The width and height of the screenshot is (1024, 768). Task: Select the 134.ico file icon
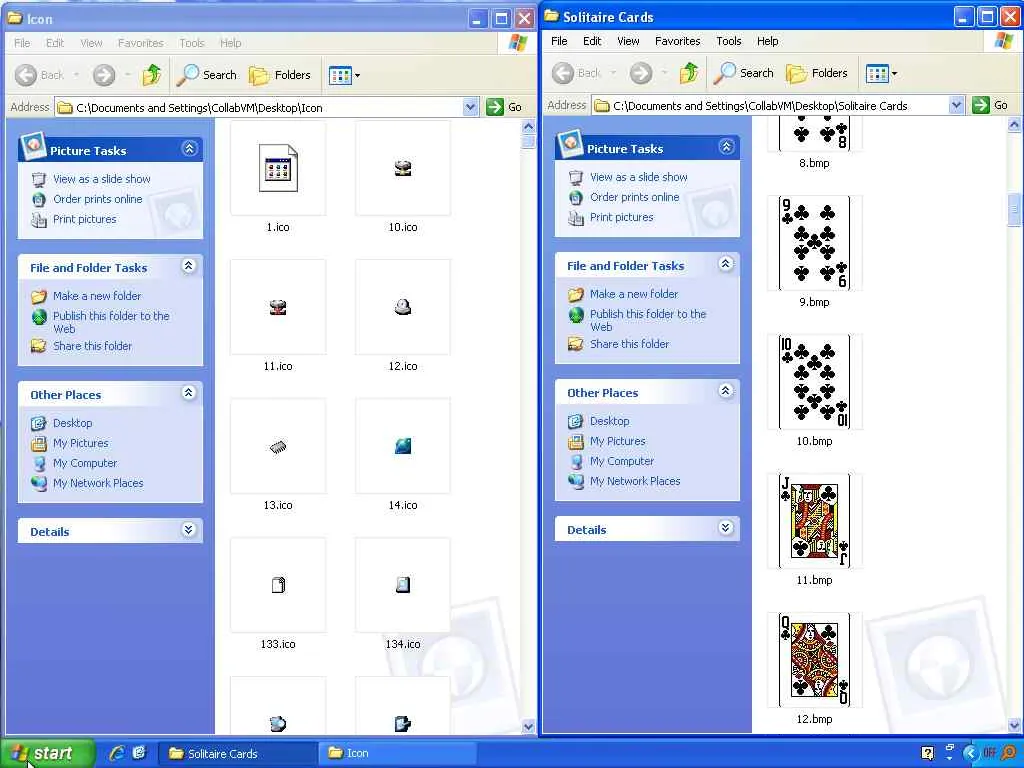(x=403, y=585)
